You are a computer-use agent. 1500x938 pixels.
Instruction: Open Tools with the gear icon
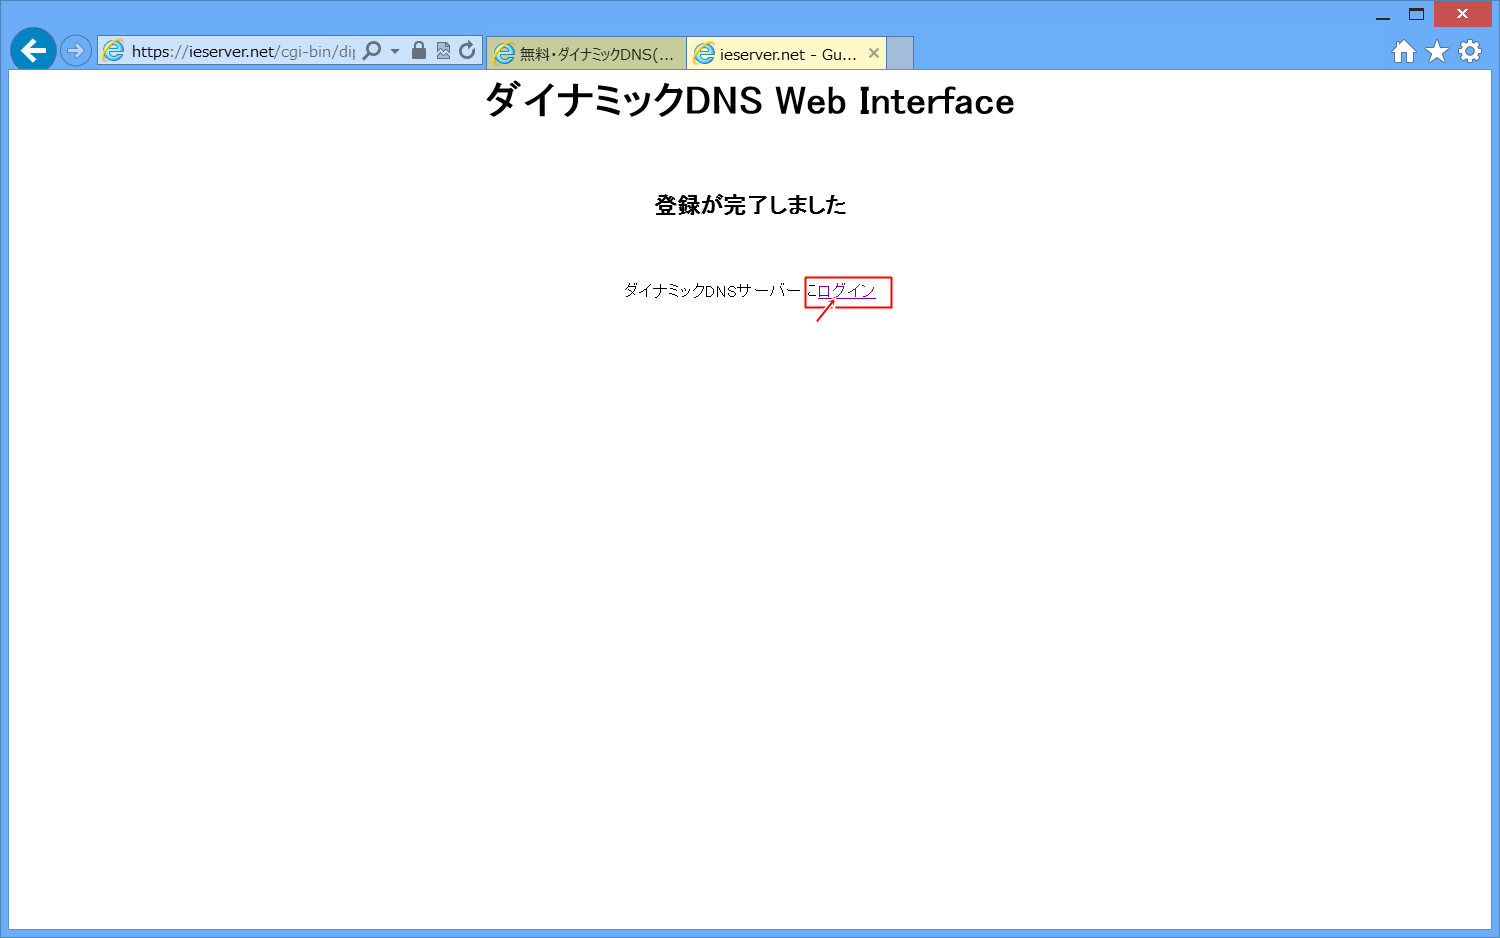tap(1470, 51)
